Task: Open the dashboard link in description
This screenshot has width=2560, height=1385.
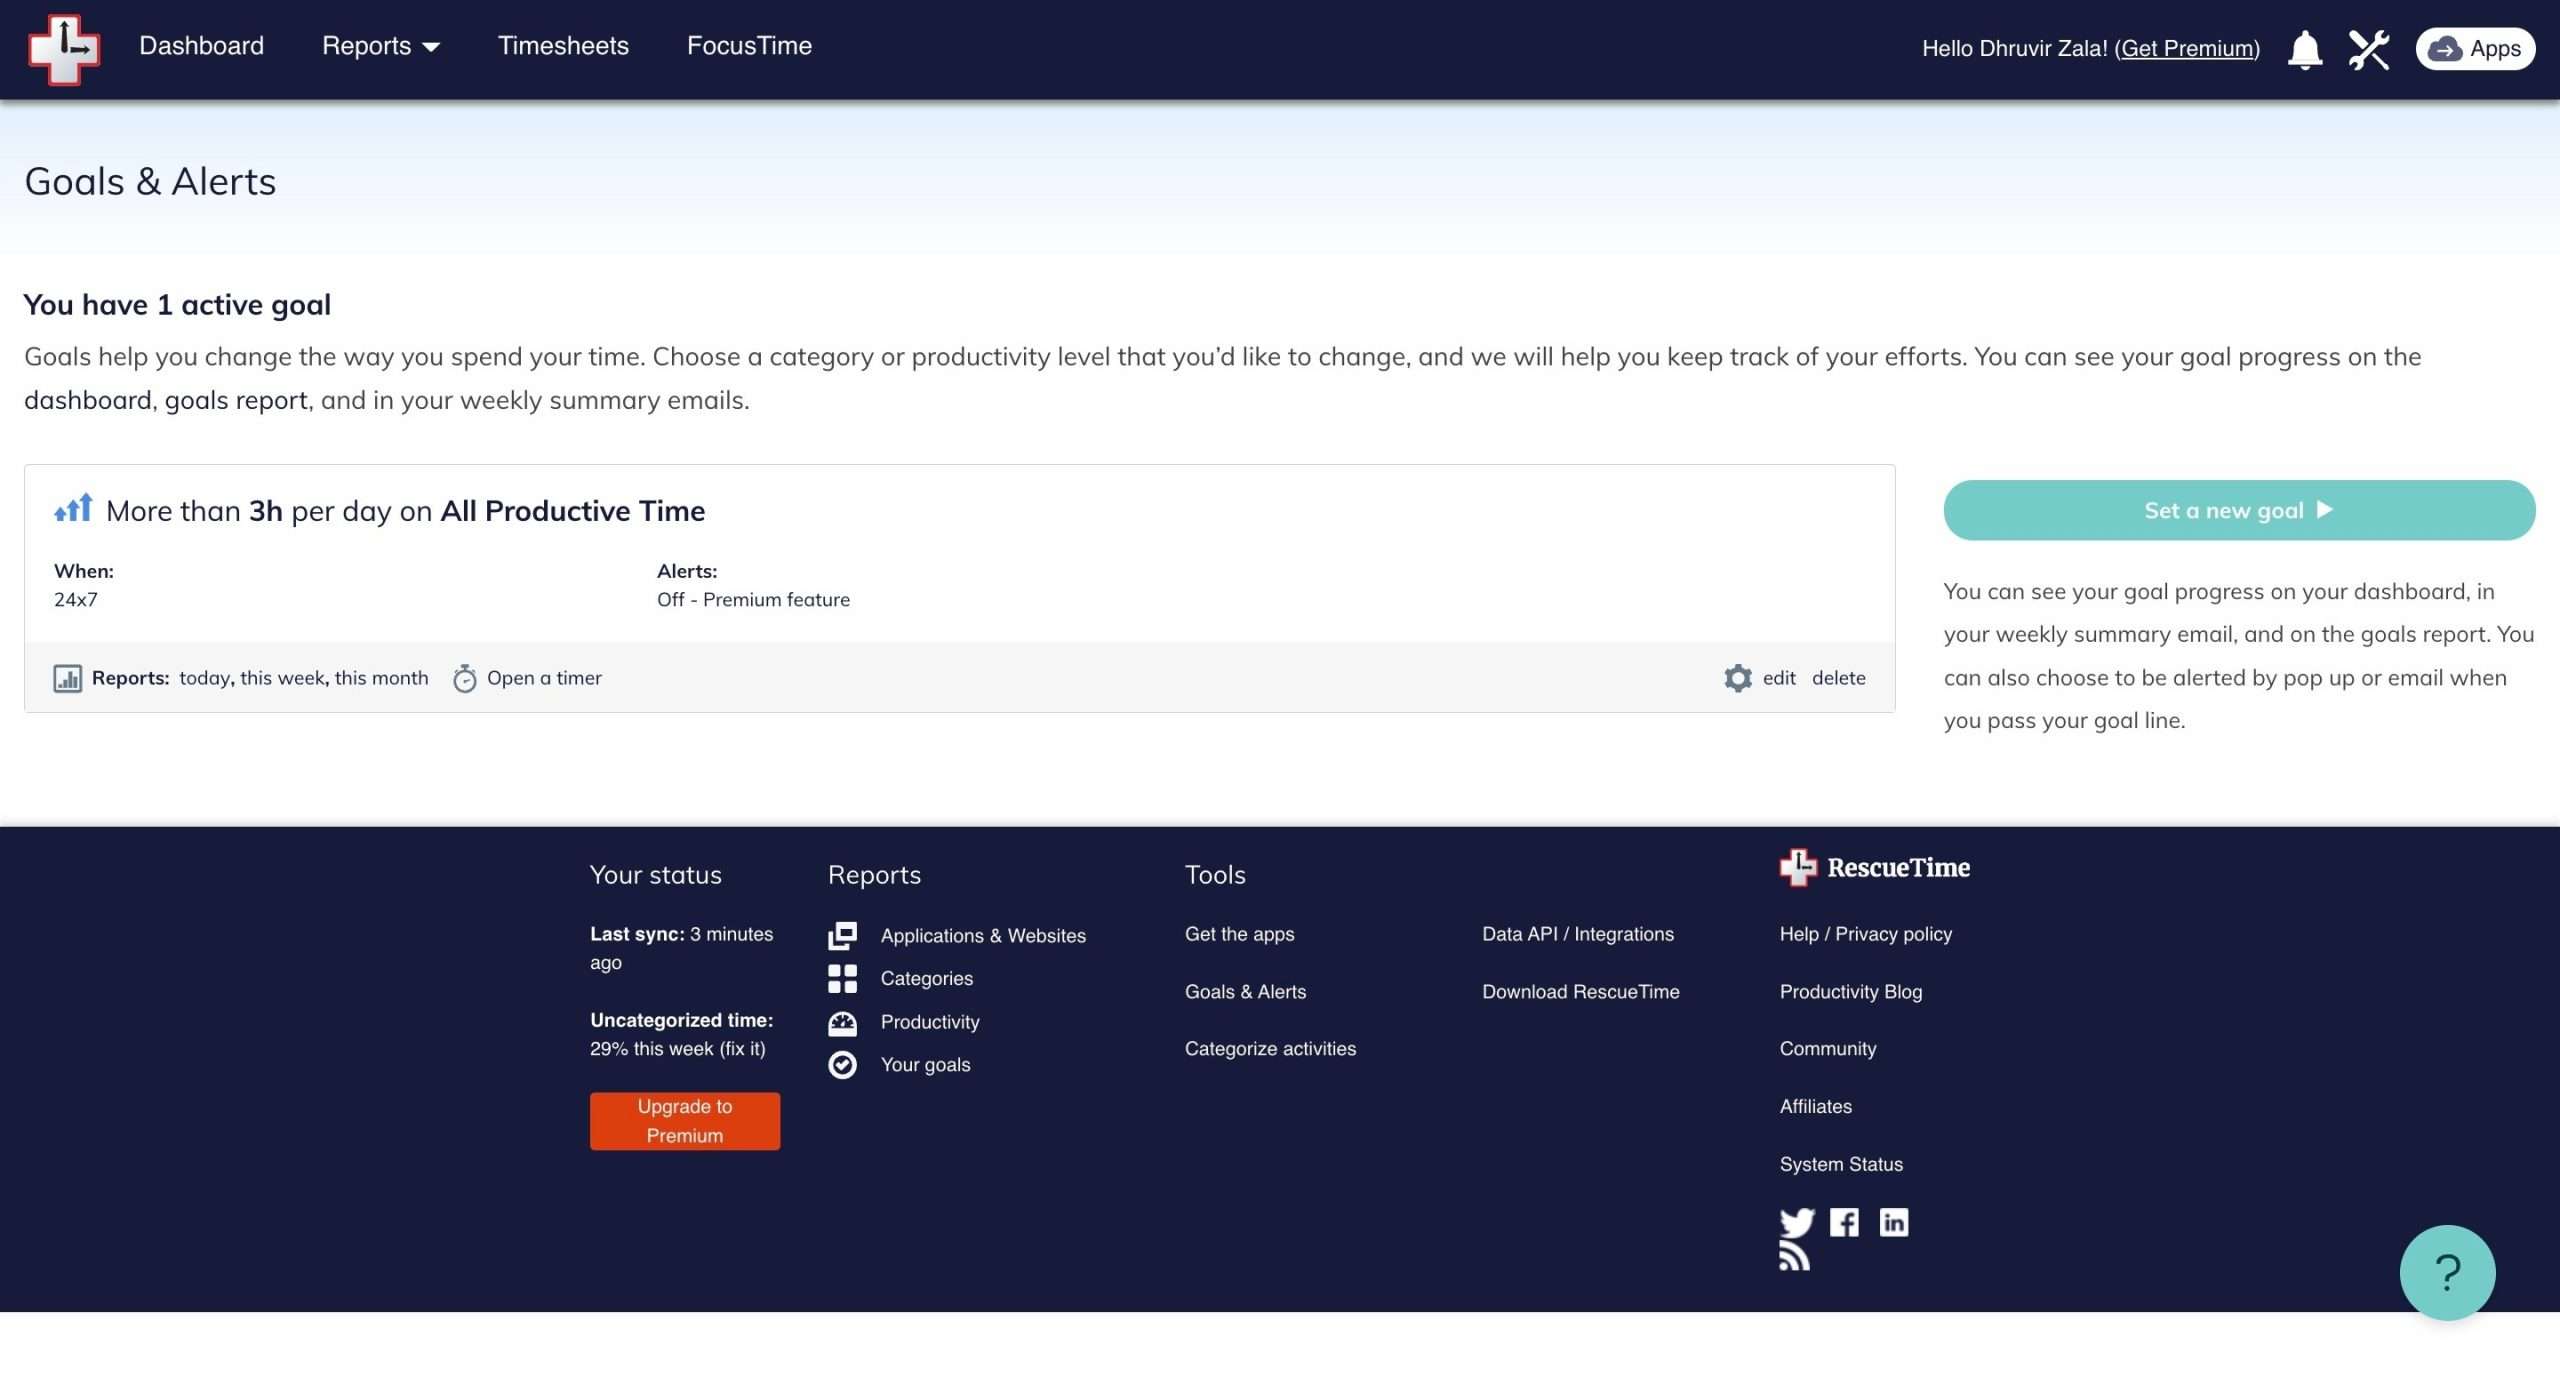Action: pos(88,400)
